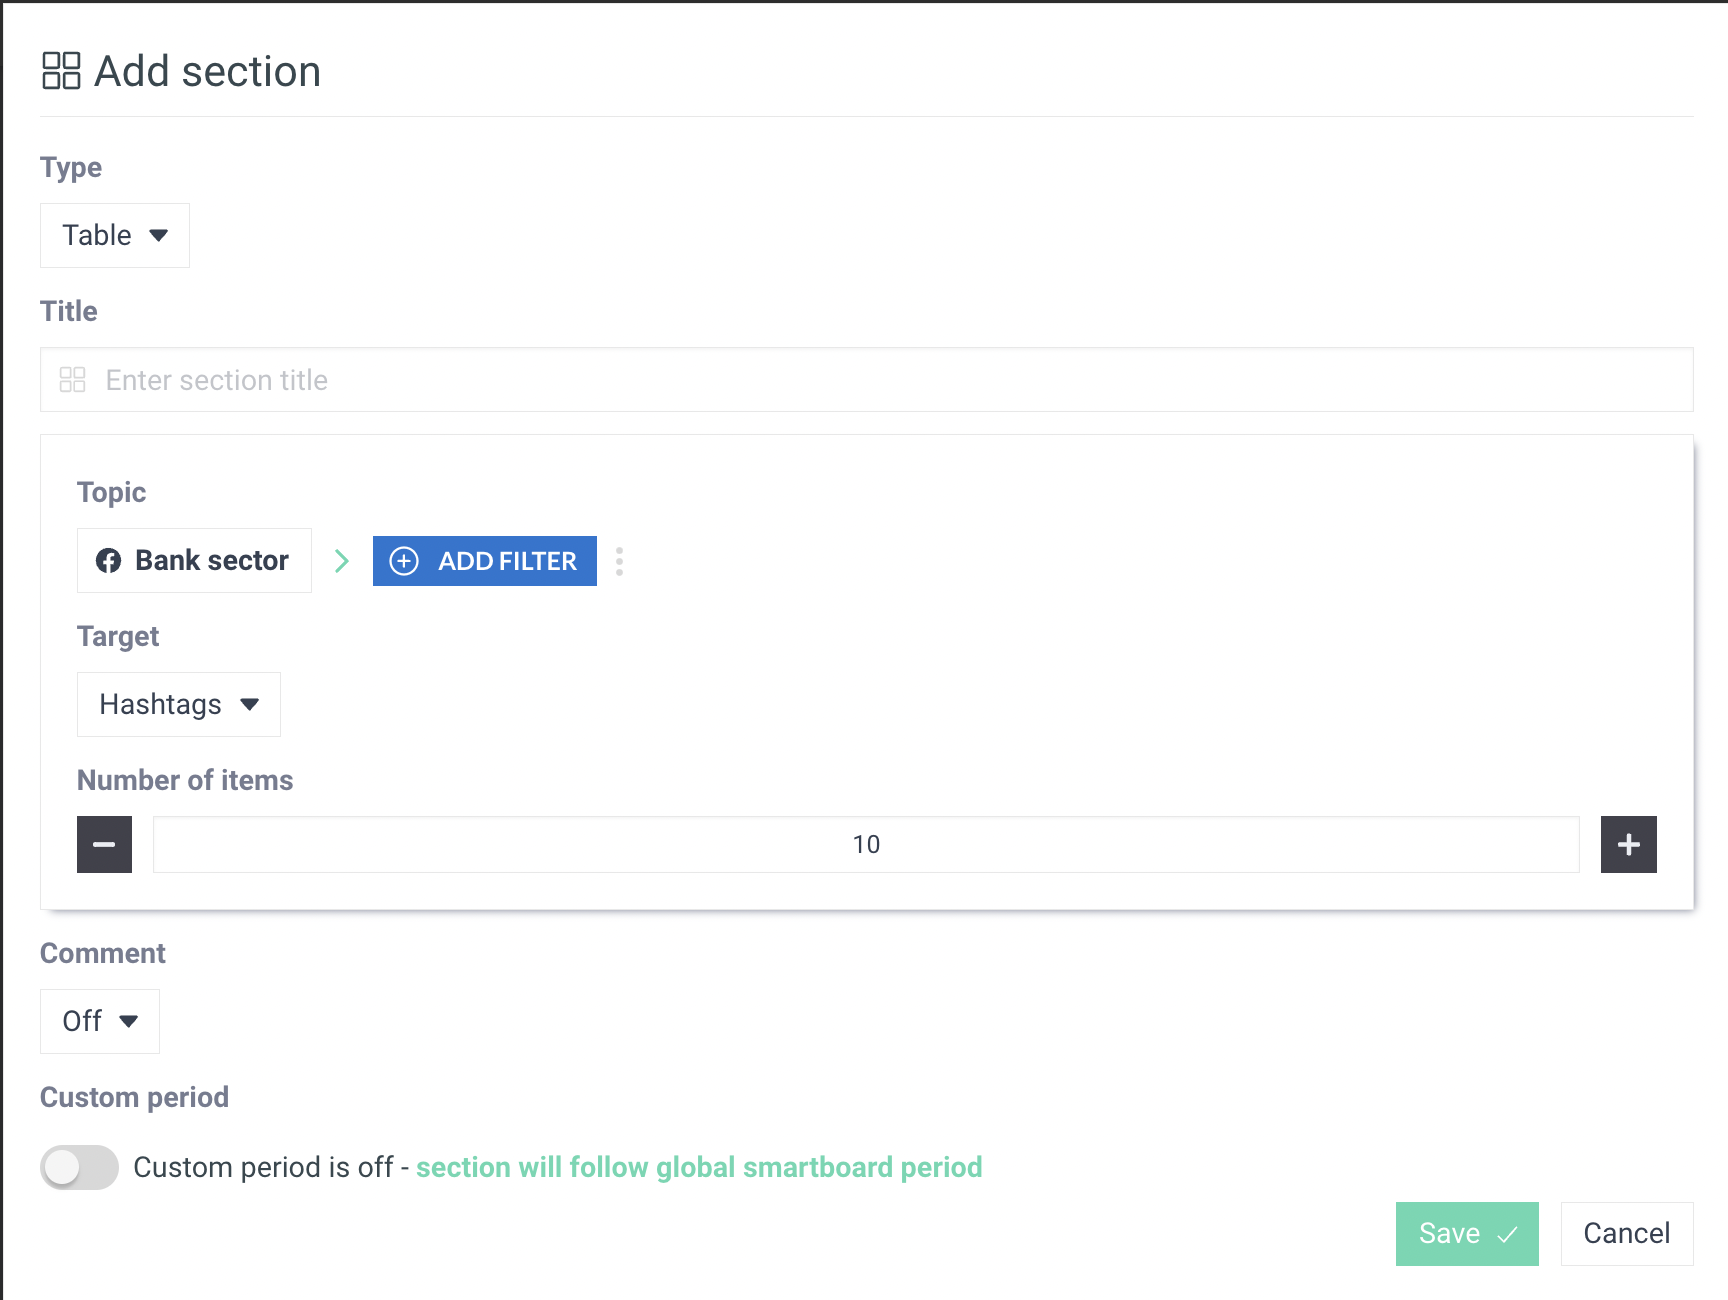Open the Type dropdown showing Table
Screen dimensions: 1728x1300
(x=115, y=235)
